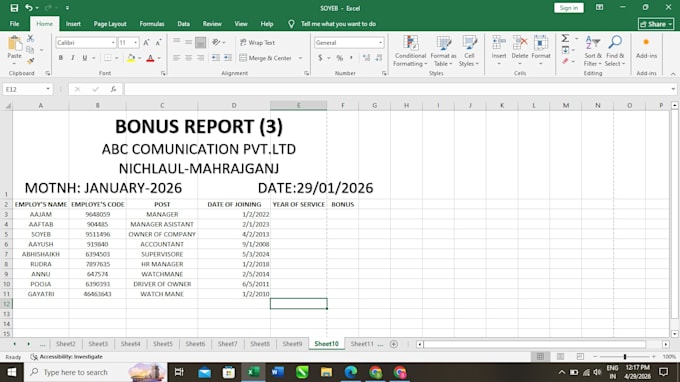Apply accounting dollar format
This screenshot has height=382, width=680.
(320, 58)
